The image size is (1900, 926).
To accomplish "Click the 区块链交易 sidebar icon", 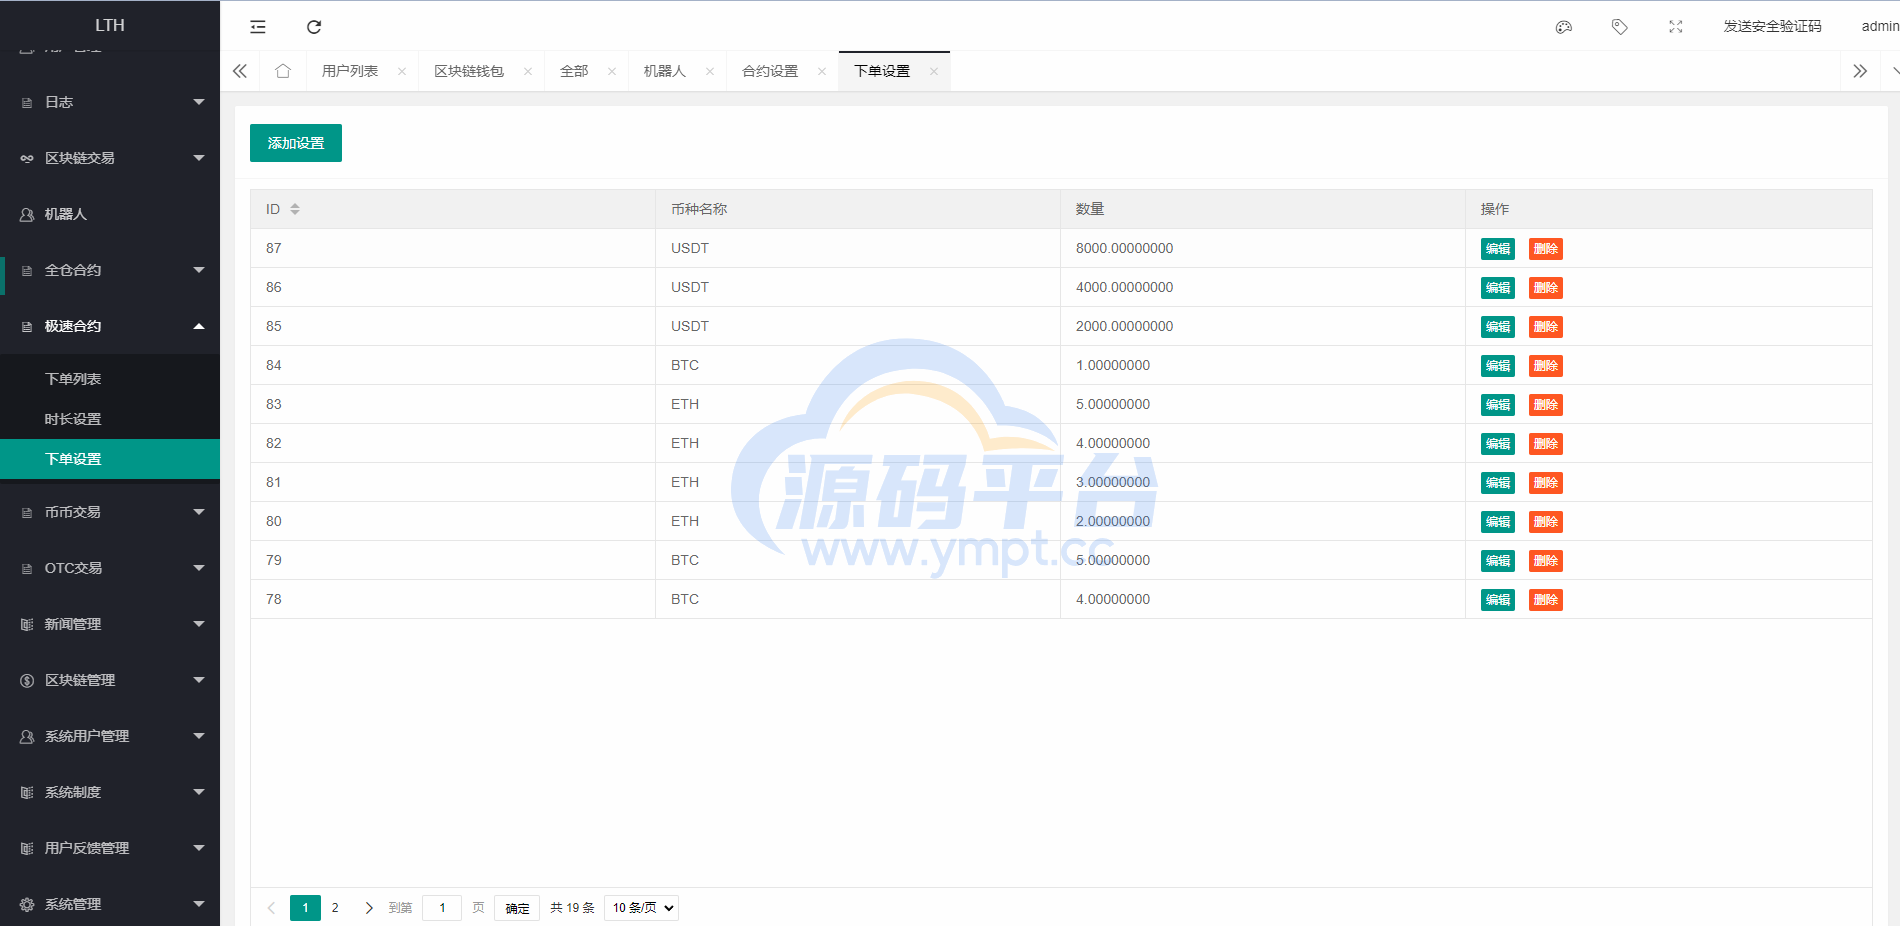I will point(27,159).
